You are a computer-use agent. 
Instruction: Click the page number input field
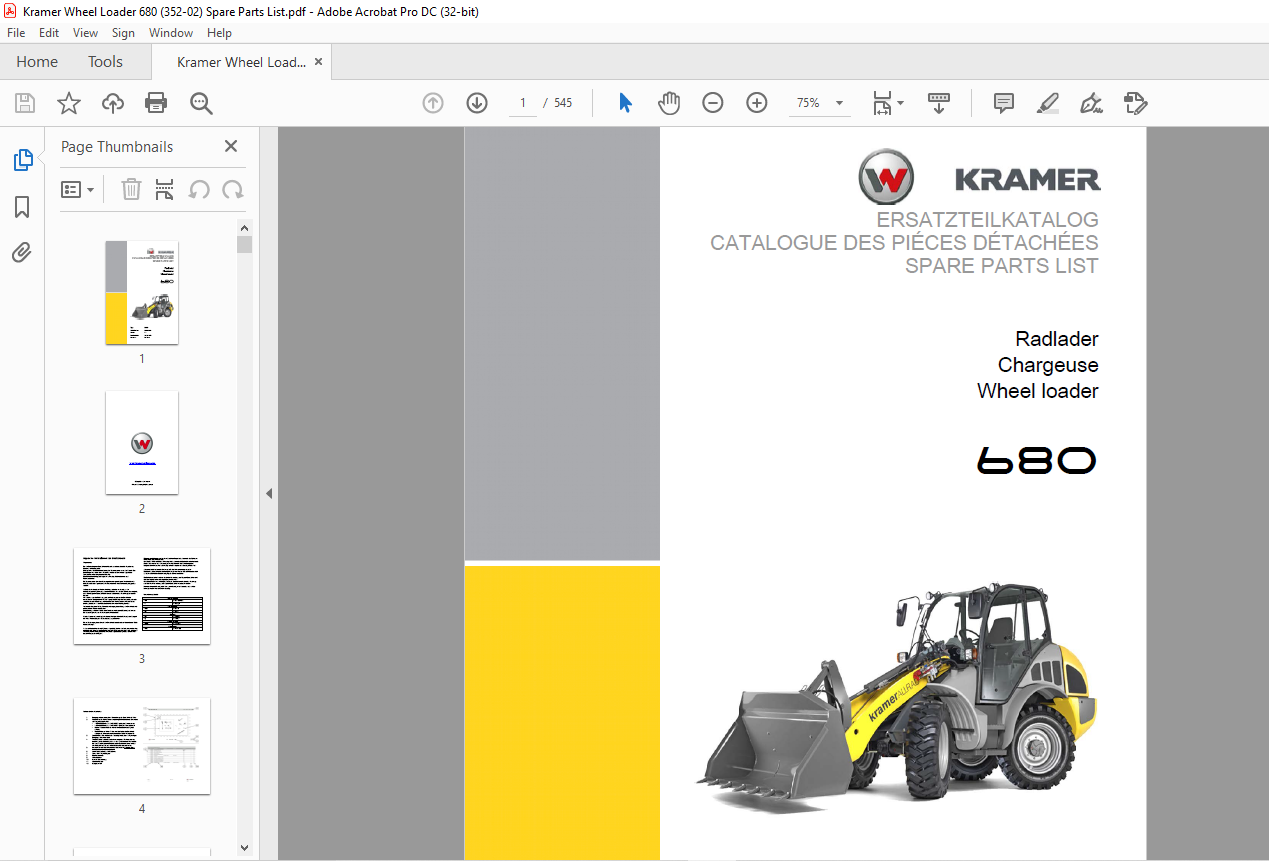click(x=522, y=103)
